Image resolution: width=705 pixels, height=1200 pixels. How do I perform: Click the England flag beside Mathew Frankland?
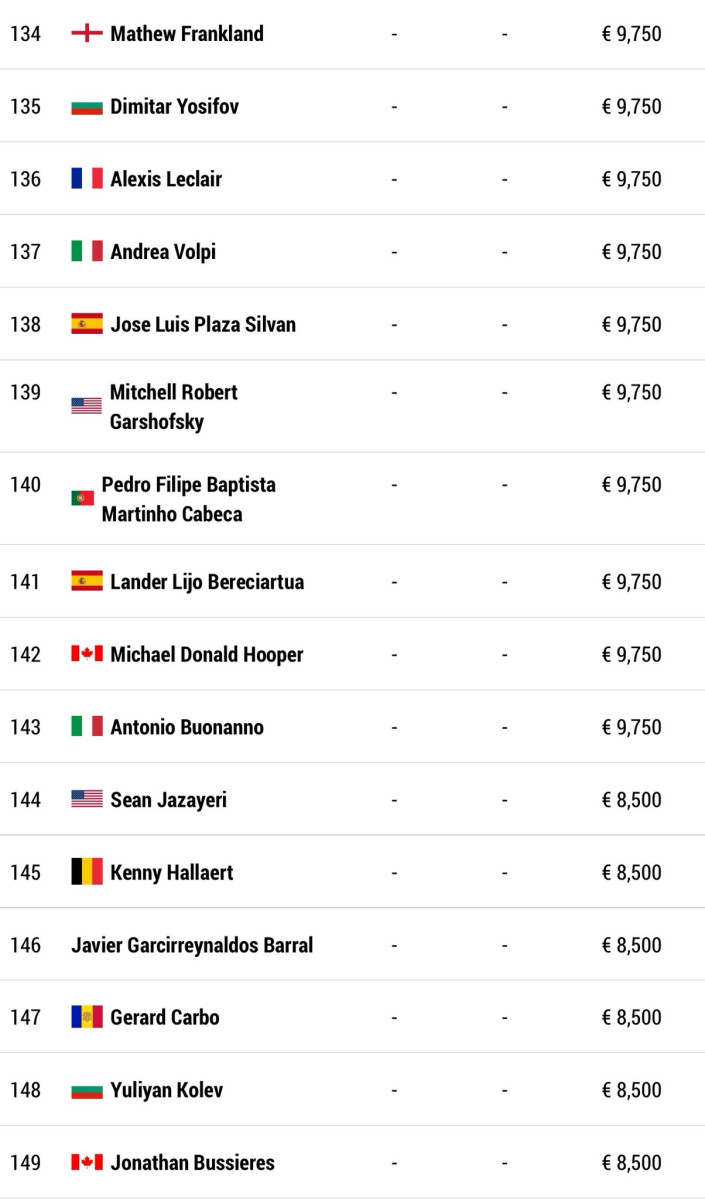[87, 34]
